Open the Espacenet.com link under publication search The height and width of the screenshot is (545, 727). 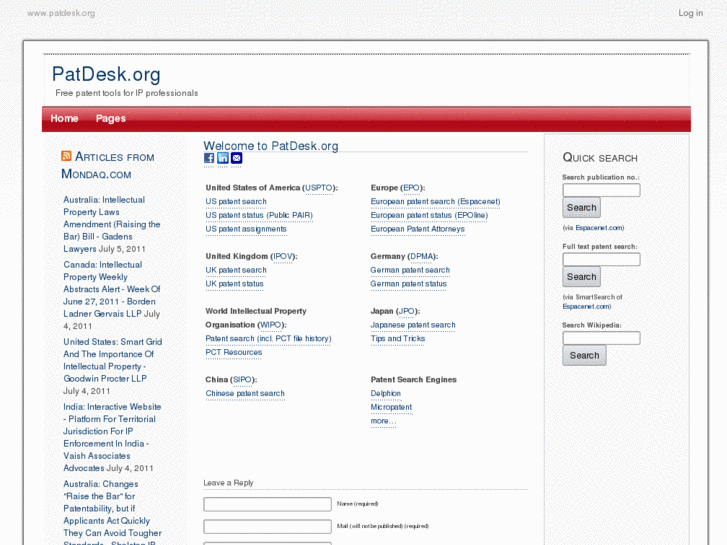click(599, 228)
